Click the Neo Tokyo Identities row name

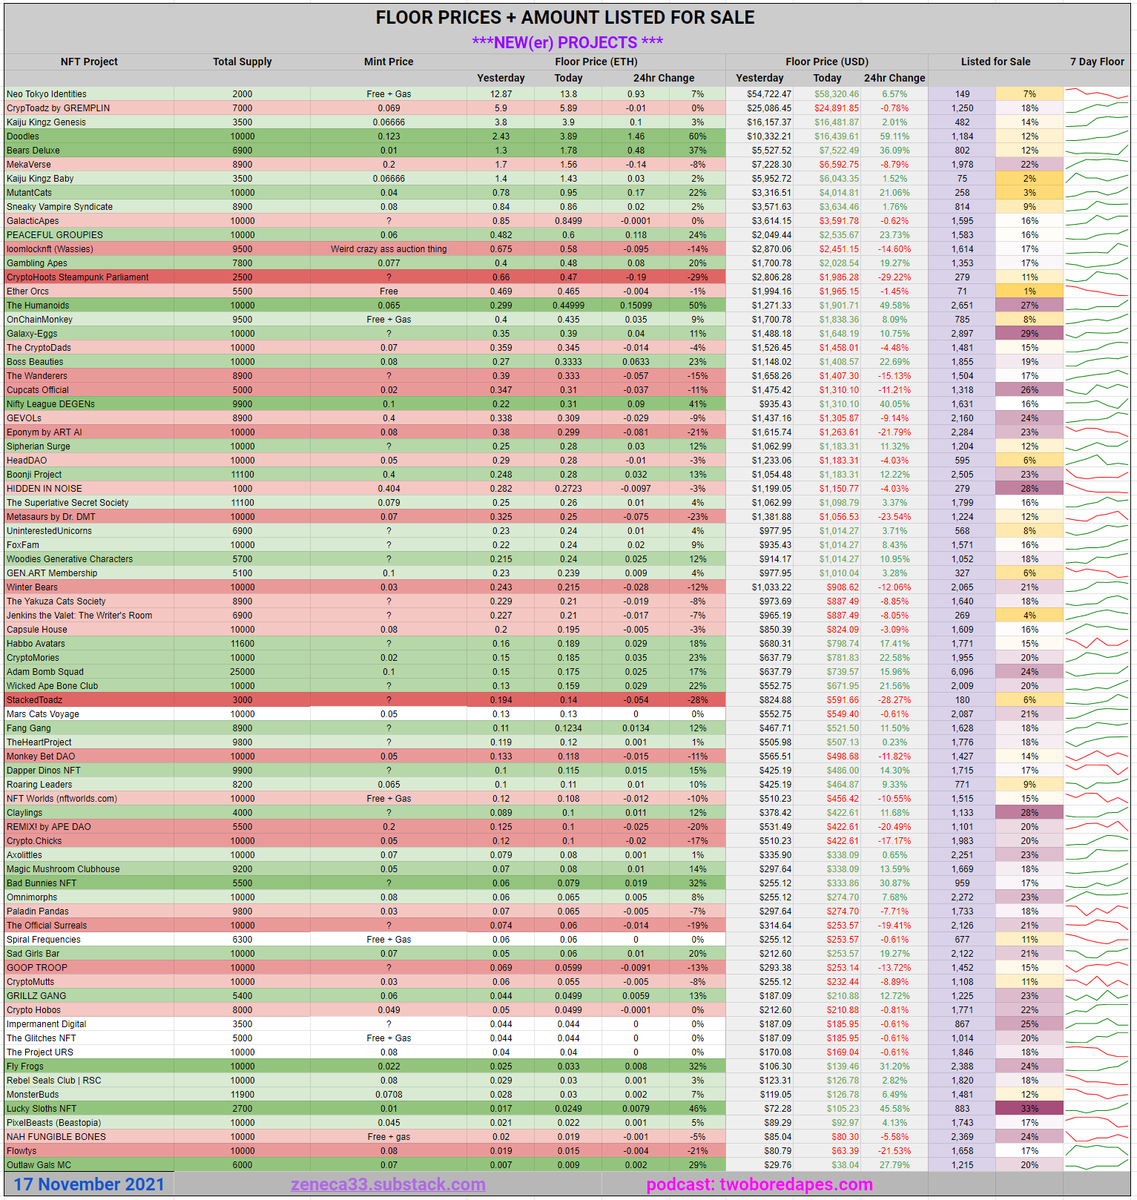[x=89, y=94]
